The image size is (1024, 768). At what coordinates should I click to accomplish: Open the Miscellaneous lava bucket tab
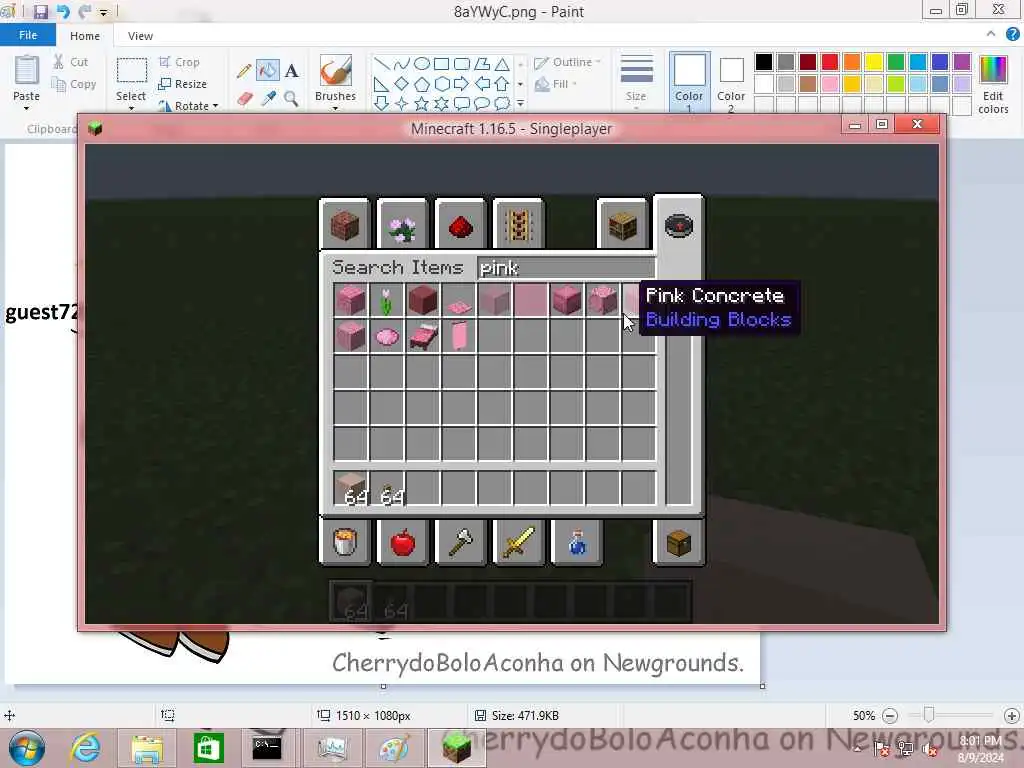345,542
